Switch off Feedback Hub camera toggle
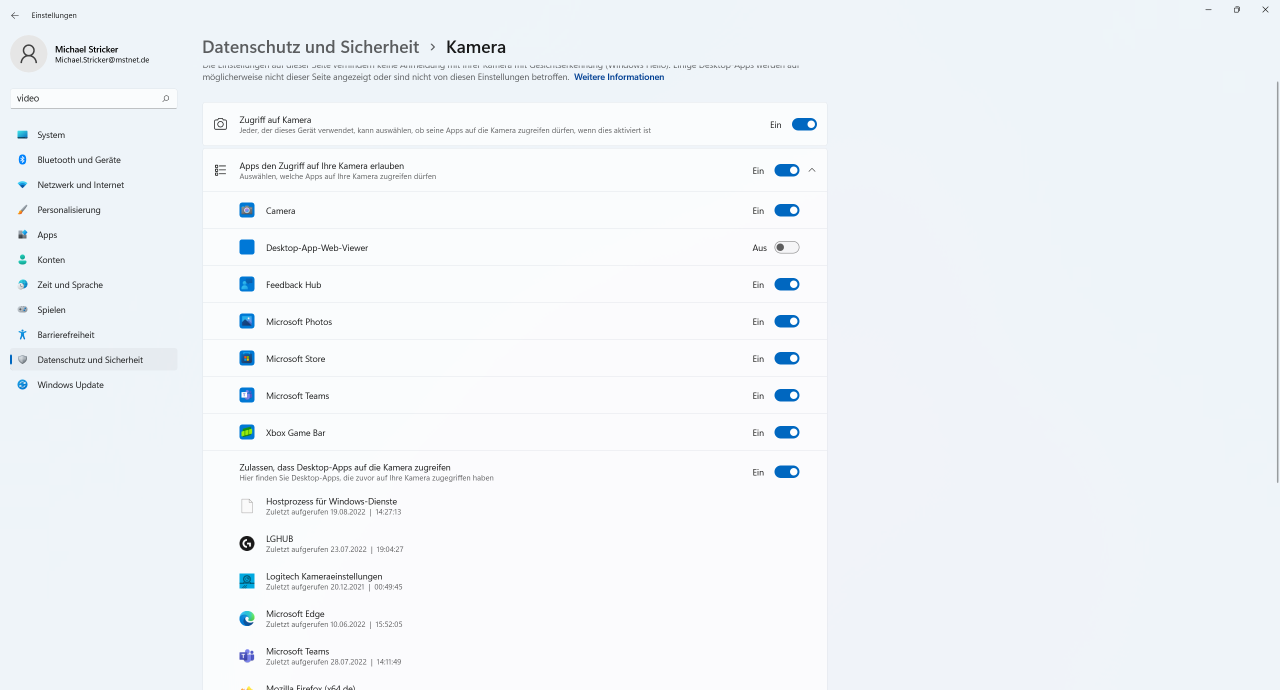The height and width of the screenshot is (690, 1280). 787,285
